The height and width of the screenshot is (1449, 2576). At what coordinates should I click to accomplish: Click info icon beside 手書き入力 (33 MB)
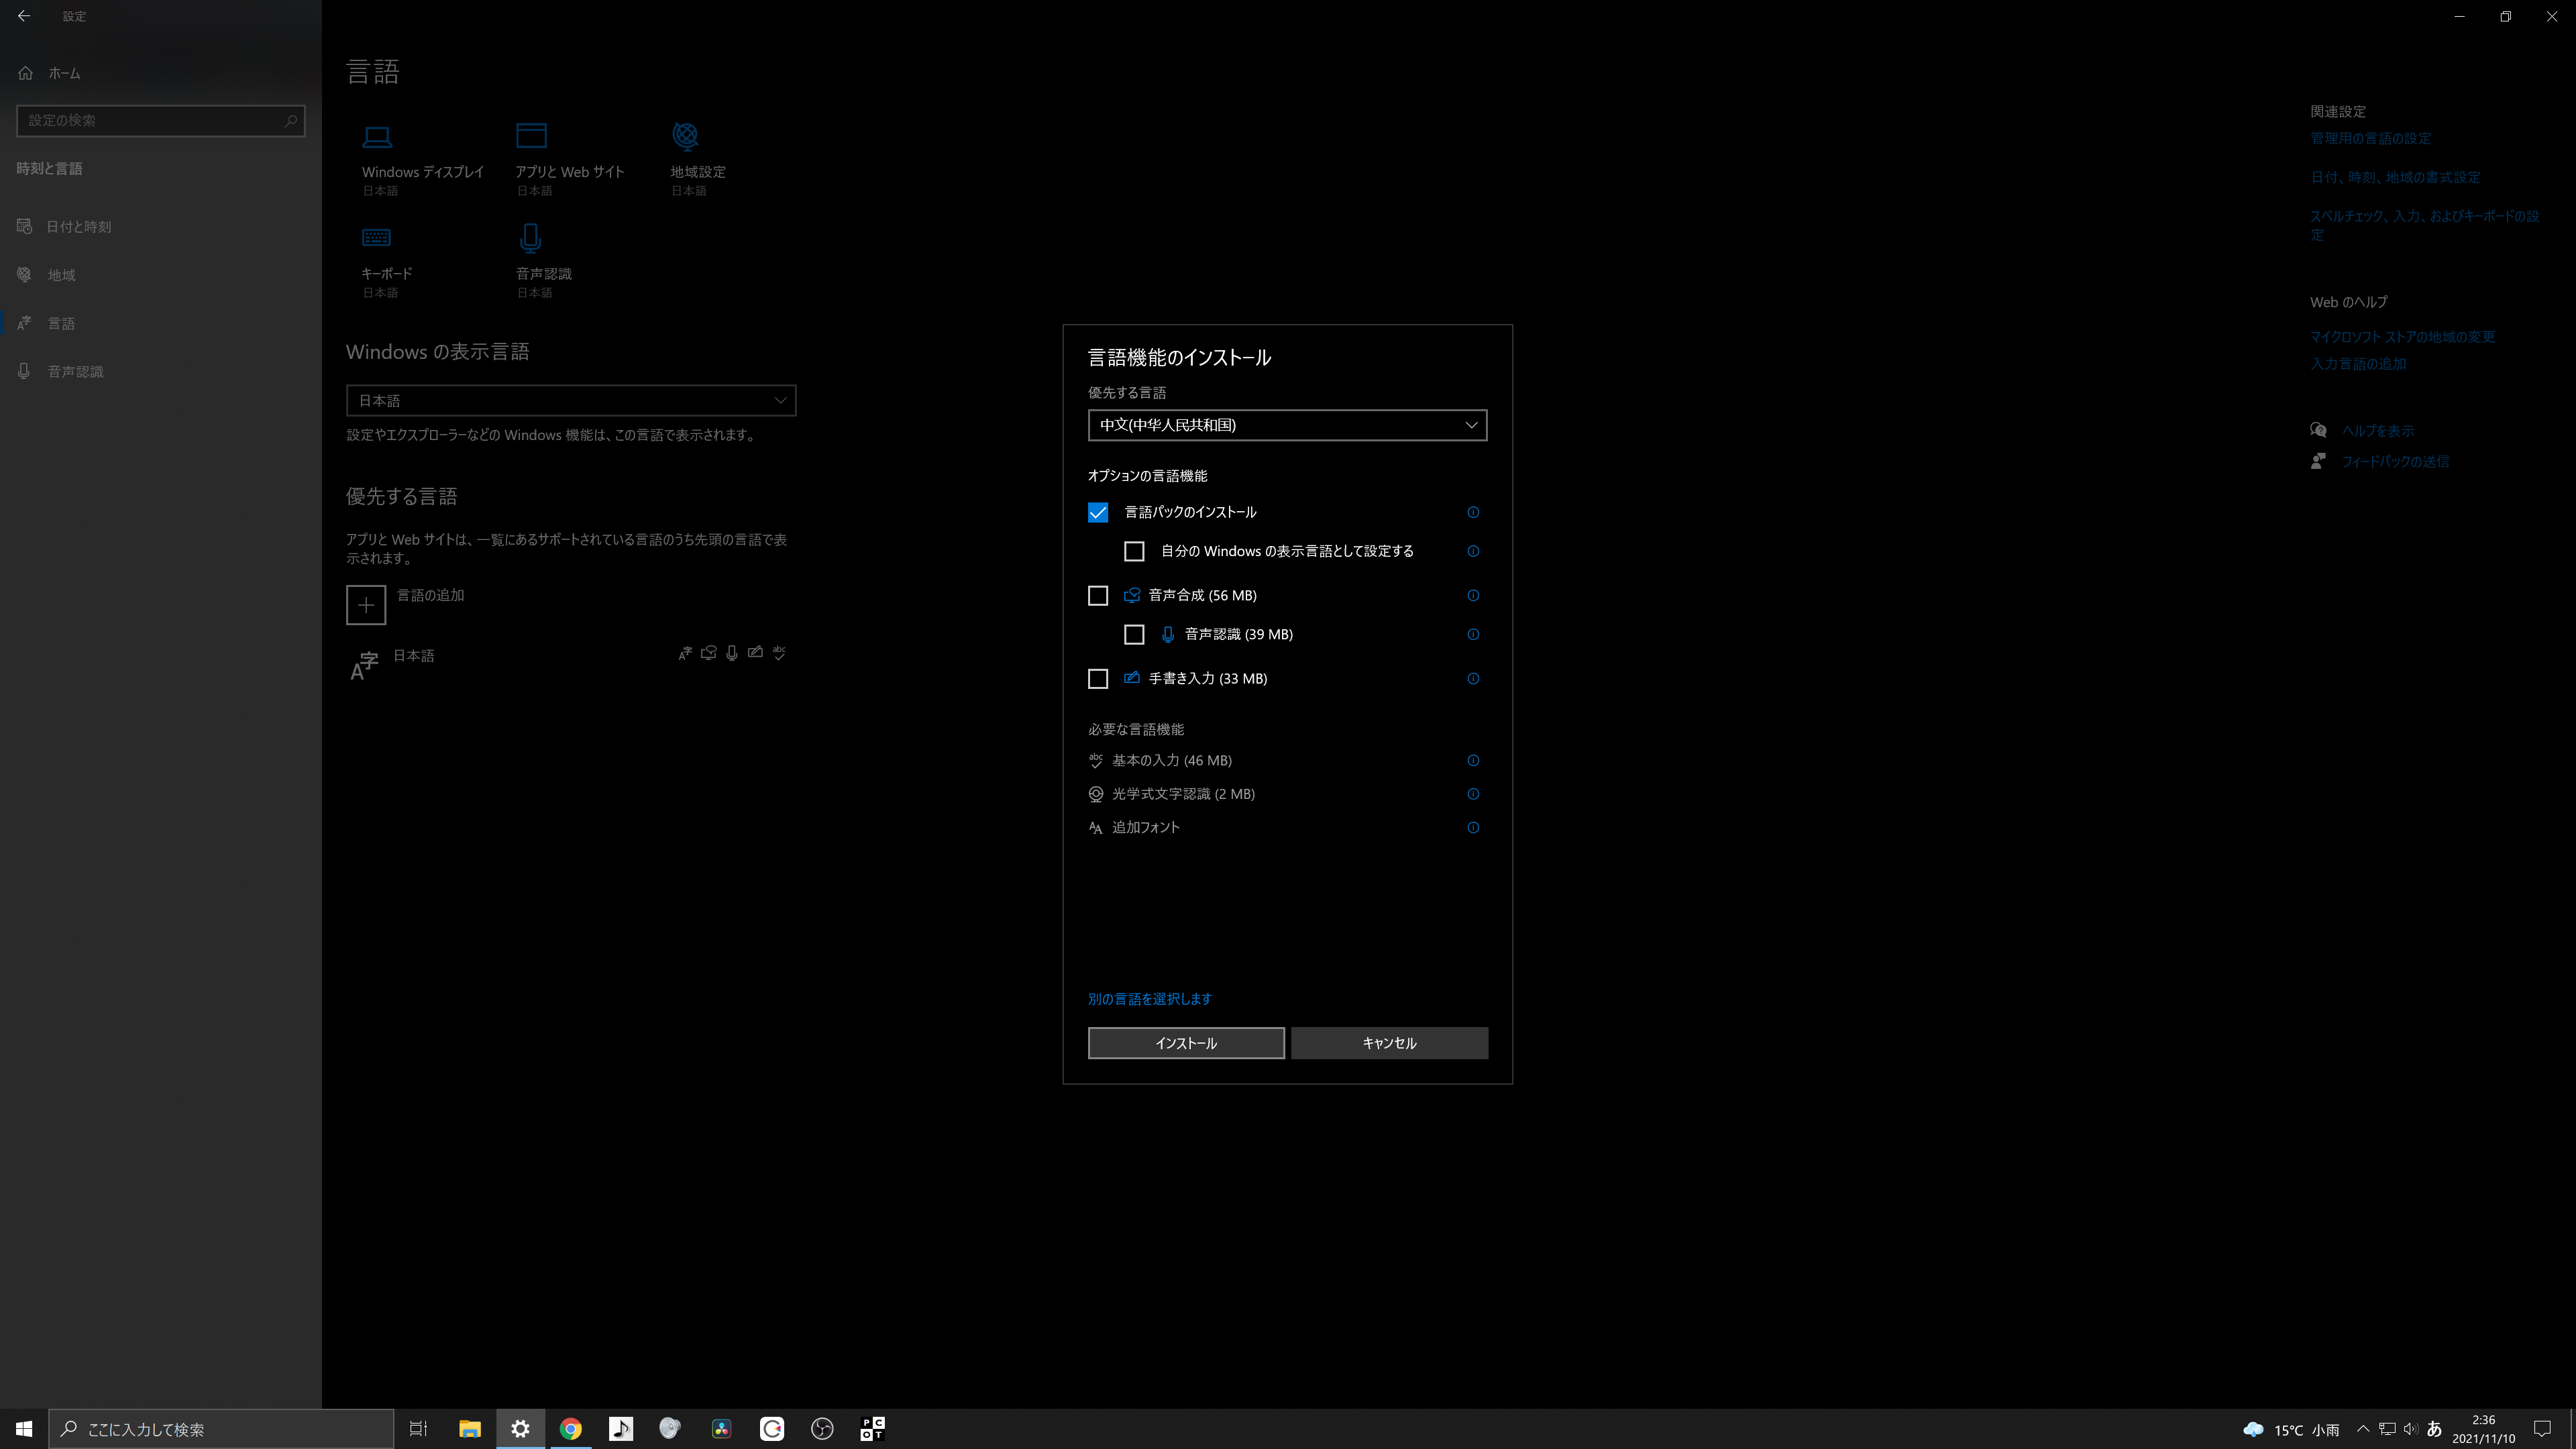click(x=1473, y=678)
